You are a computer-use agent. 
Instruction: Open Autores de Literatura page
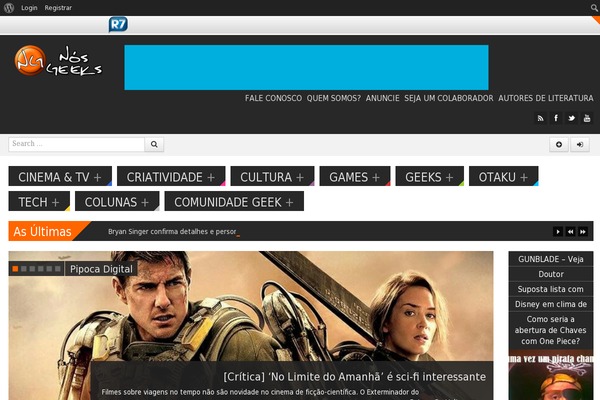point(546,98)
